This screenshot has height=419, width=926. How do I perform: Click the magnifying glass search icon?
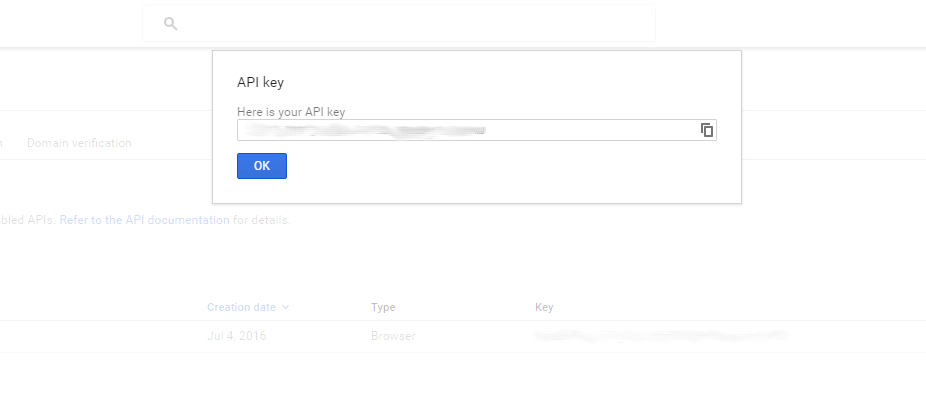coord(171,24)
